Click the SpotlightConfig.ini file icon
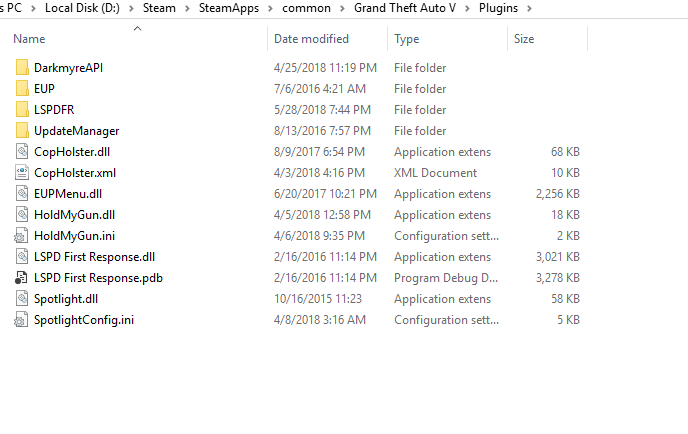This screenshot has height=434, width=688. (x=22, y=320)
